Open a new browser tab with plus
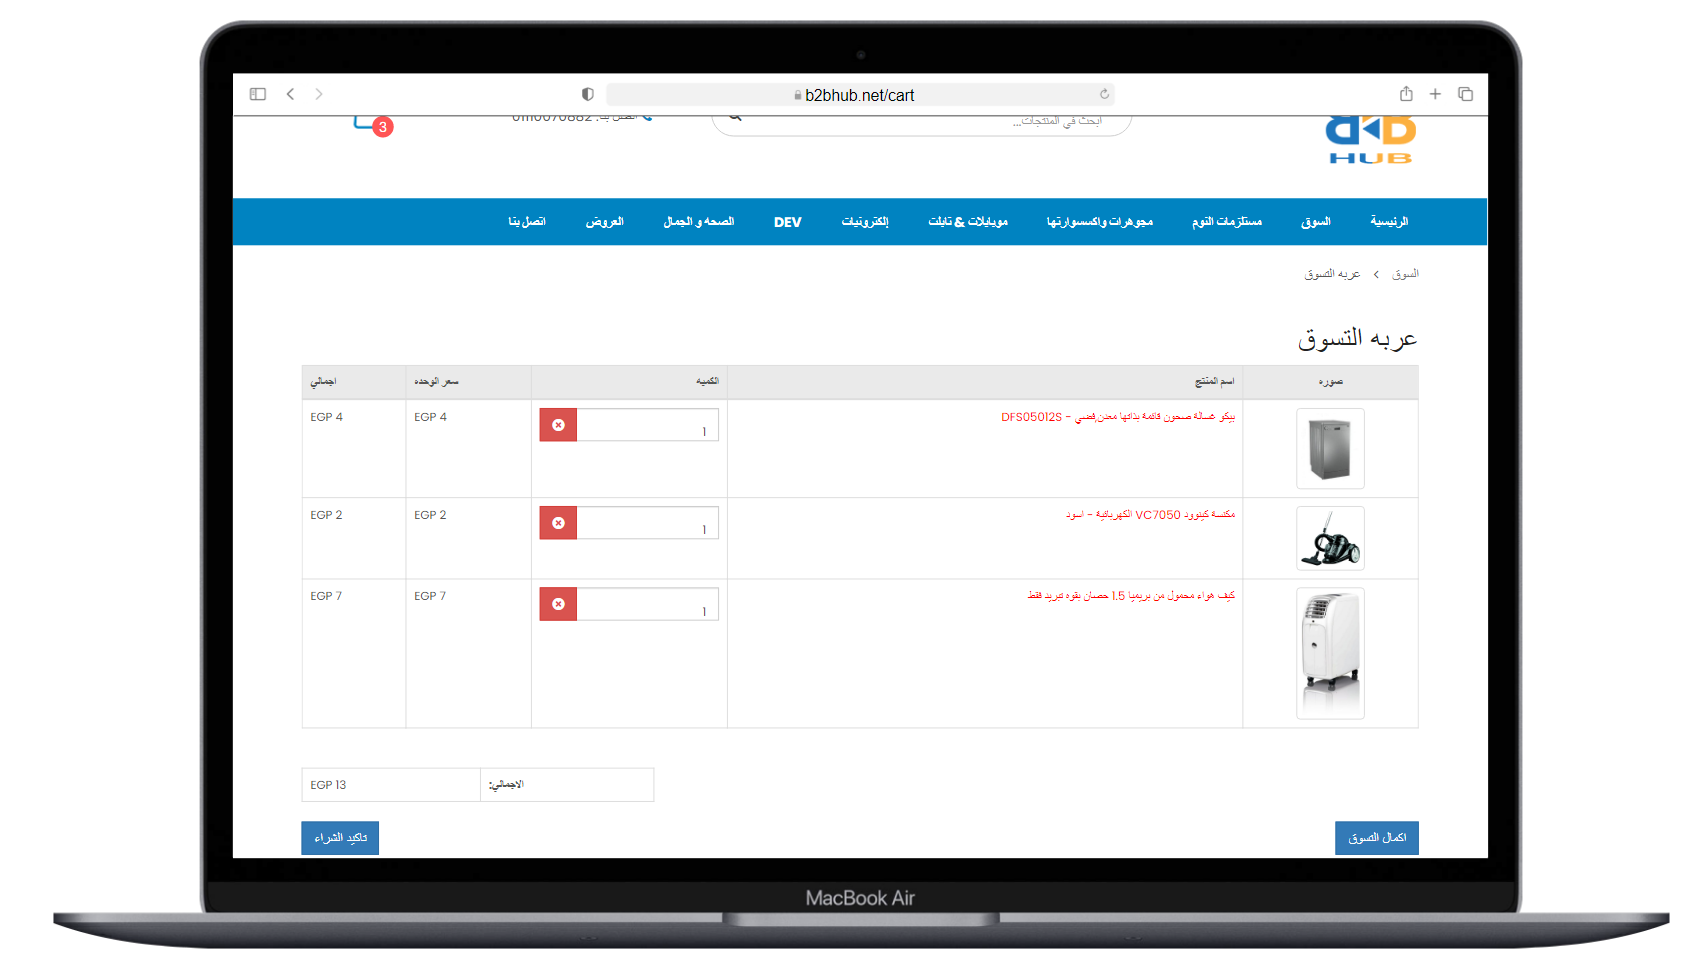Screen dimensions: 1681x959 (x=1435, y=94)
